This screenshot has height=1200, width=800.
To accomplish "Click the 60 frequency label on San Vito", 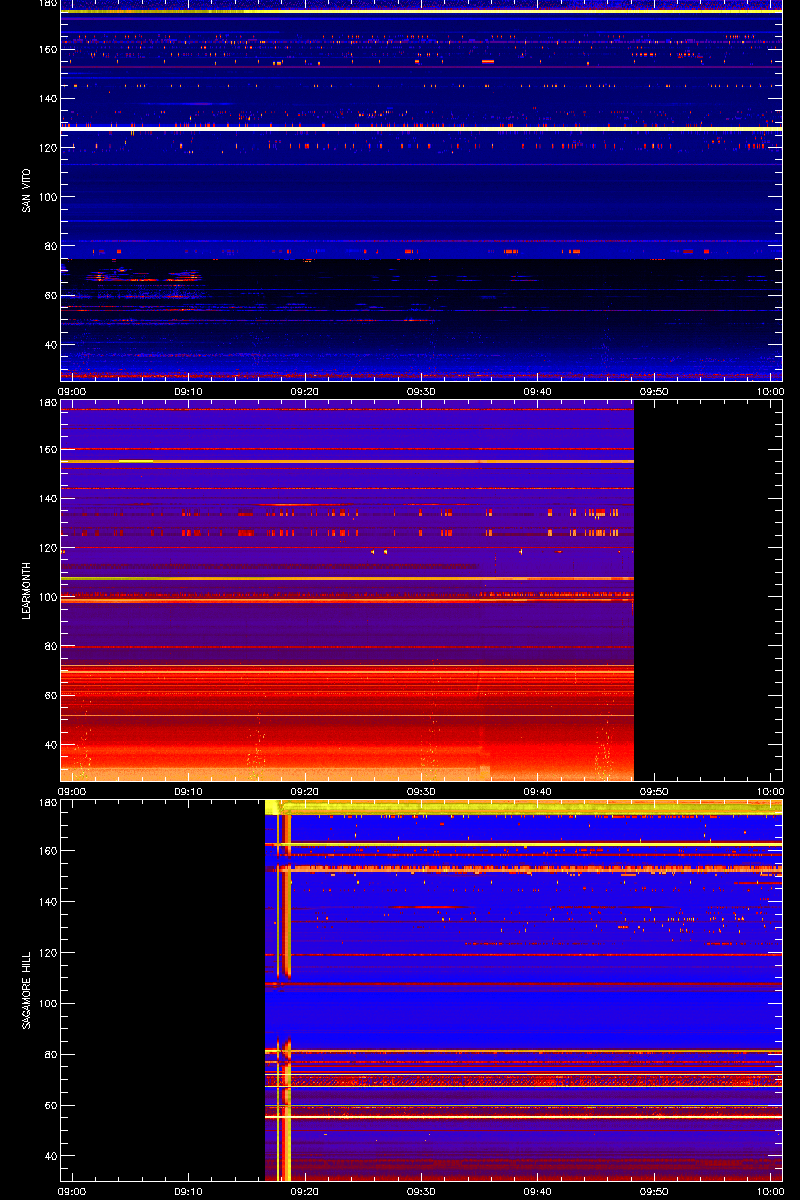I will 49,295.
